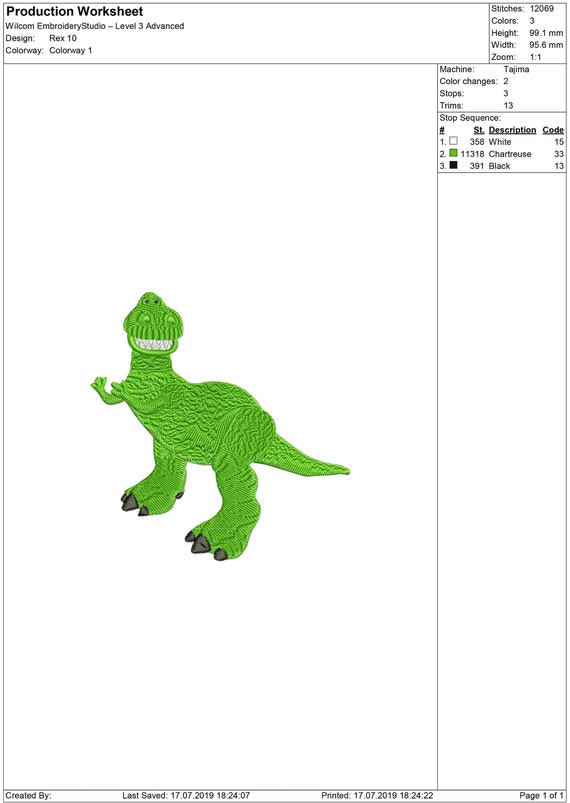The width and height of the screenshot is (570, 803).
Task: Click the 'Colorway 1' value
Action: pos(71,51)
